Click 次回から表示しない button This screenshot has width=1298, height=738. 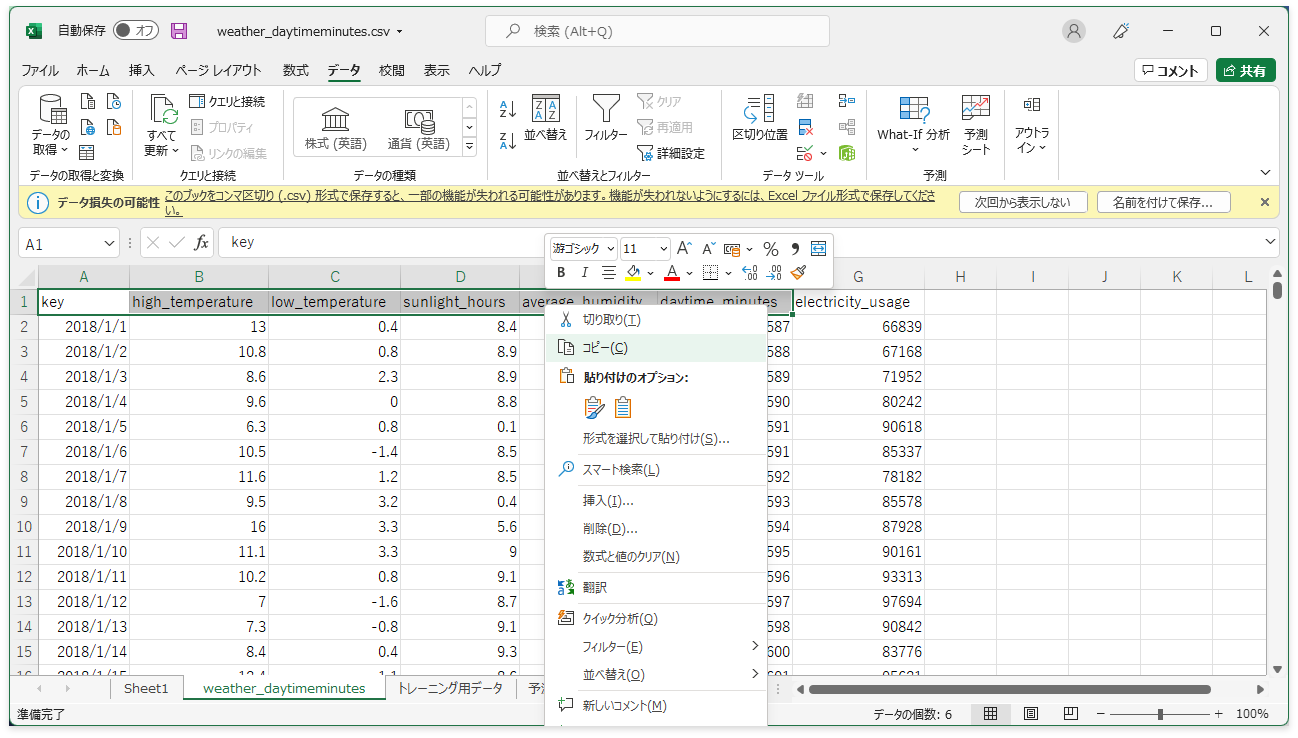point(1022,202)
